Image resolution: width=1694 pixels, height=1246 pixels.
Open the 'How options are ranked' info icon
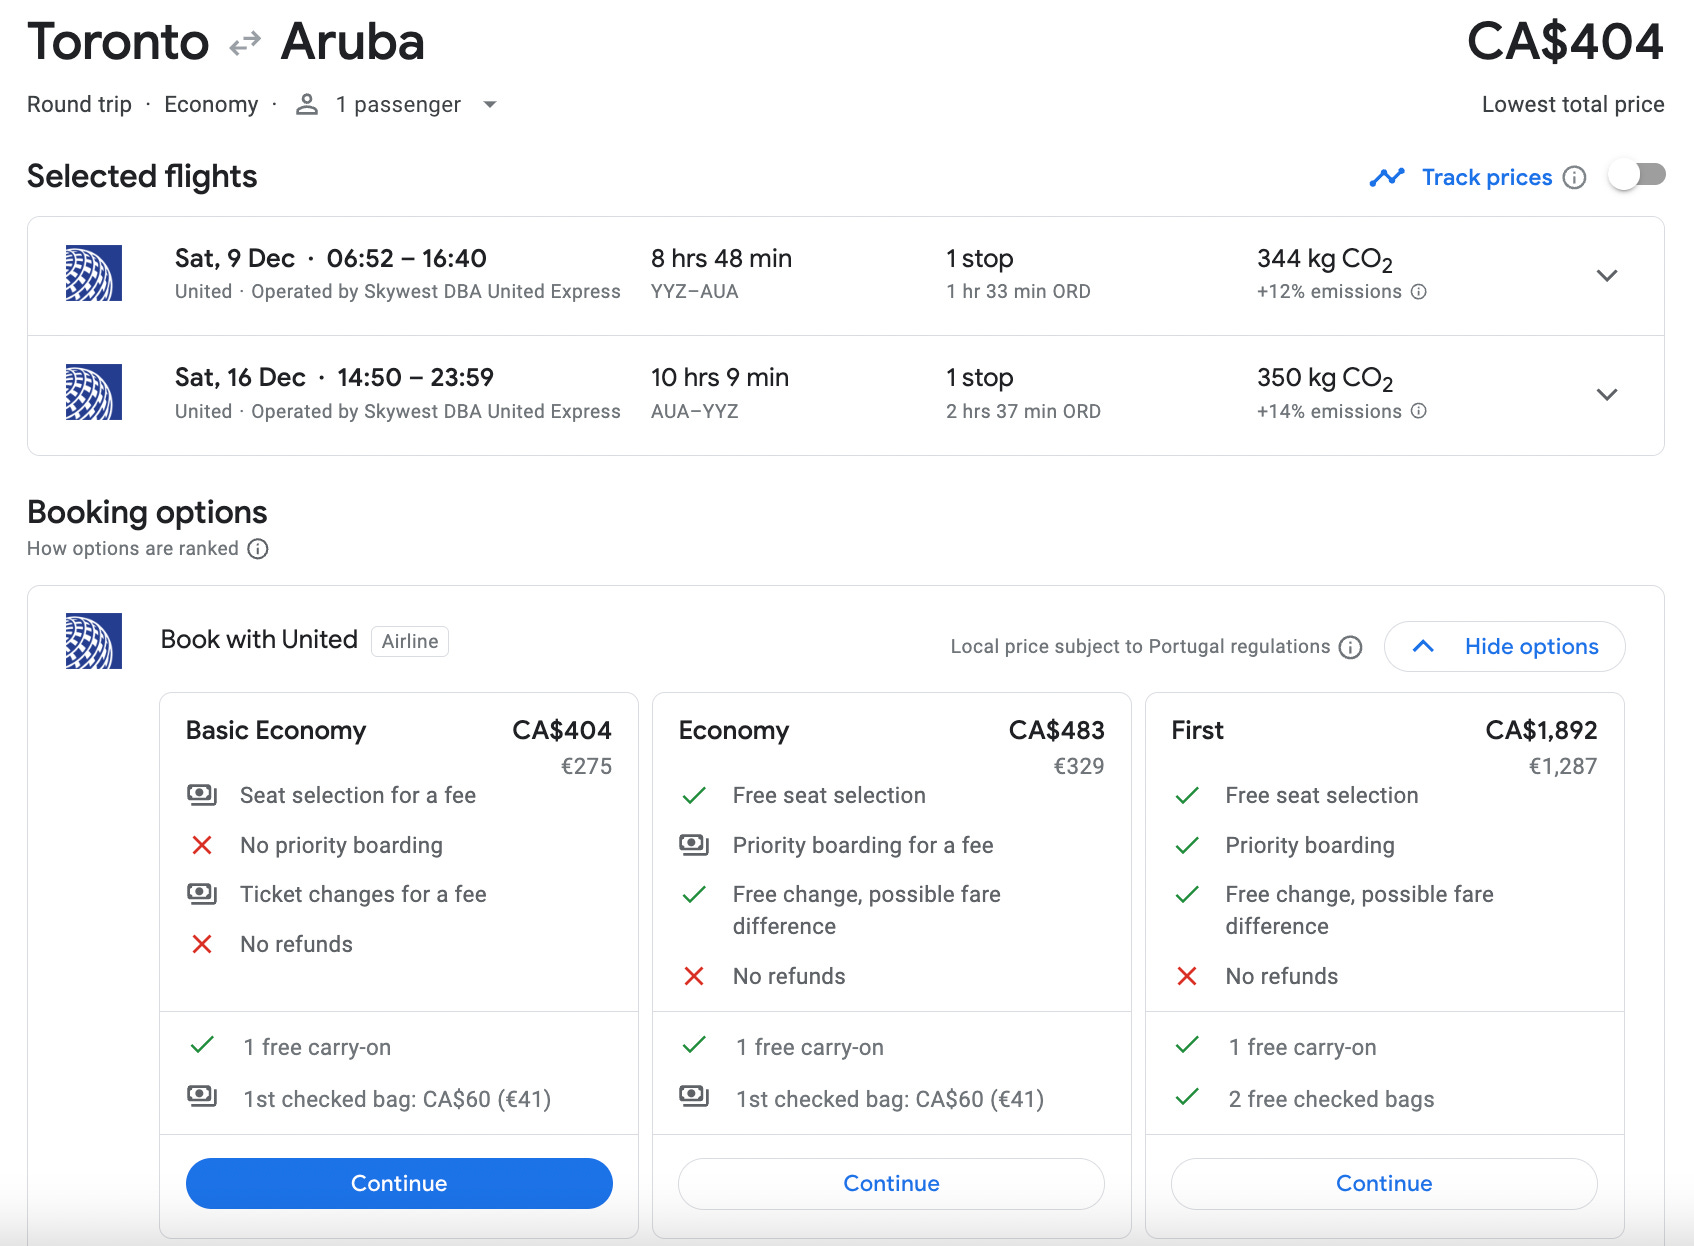(x=258, y=549)
